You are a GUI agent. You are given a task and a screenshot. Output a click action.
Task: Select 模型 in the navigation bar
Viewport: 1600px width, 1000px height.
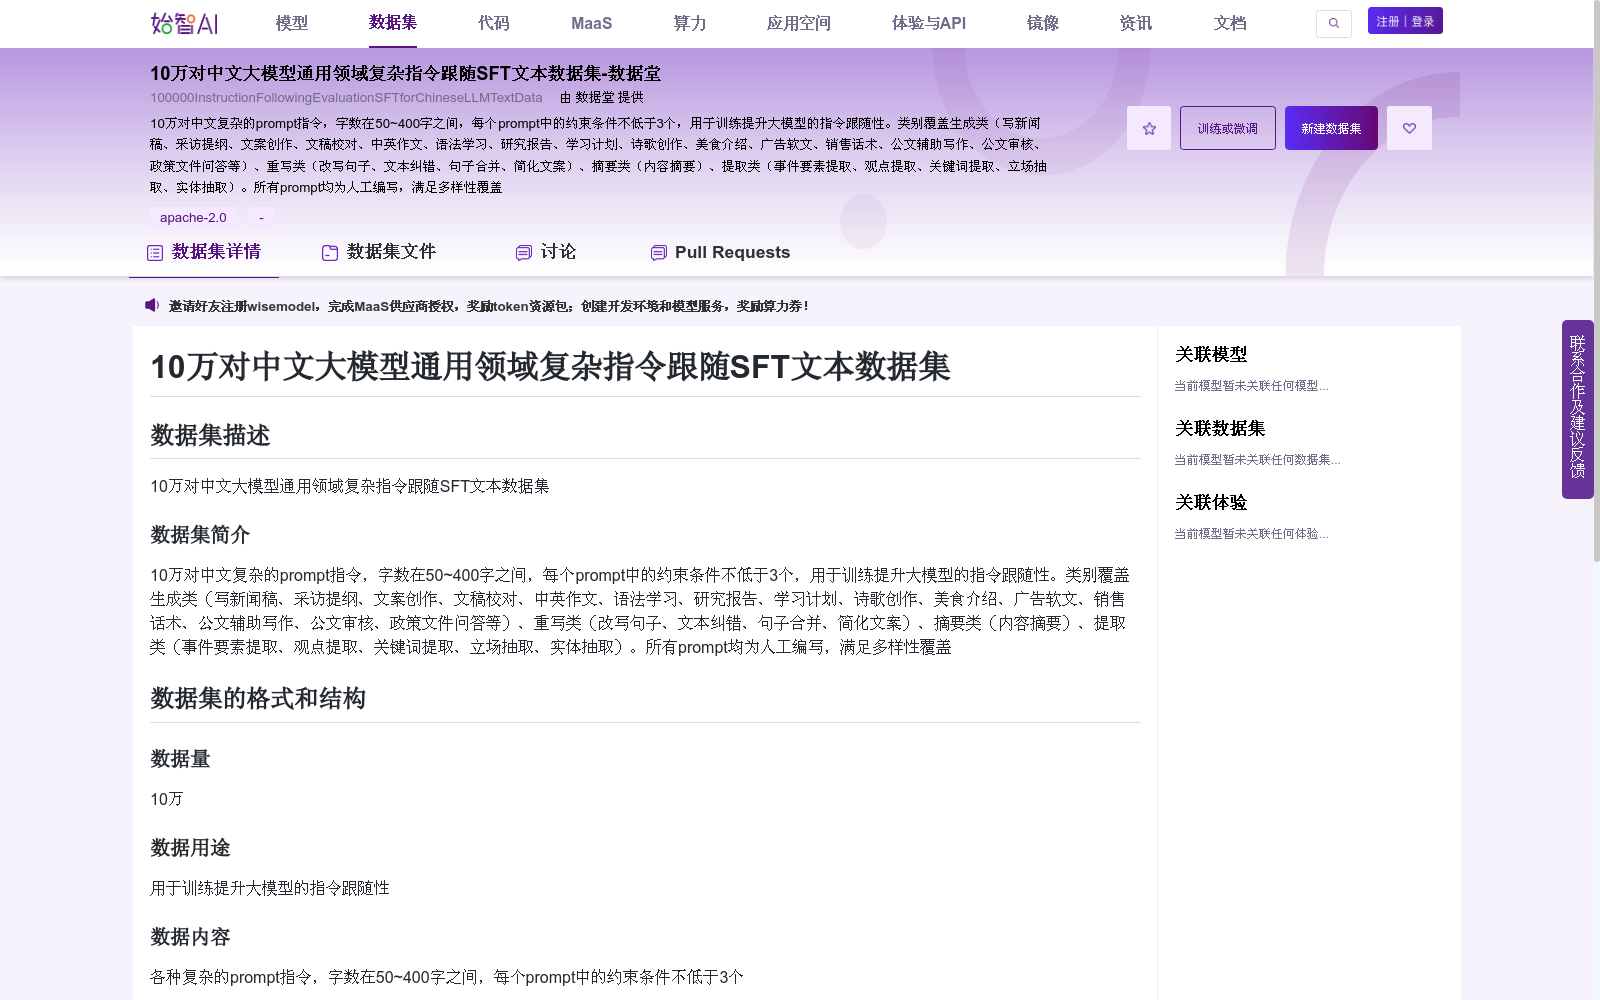click(x=293, y=23)
